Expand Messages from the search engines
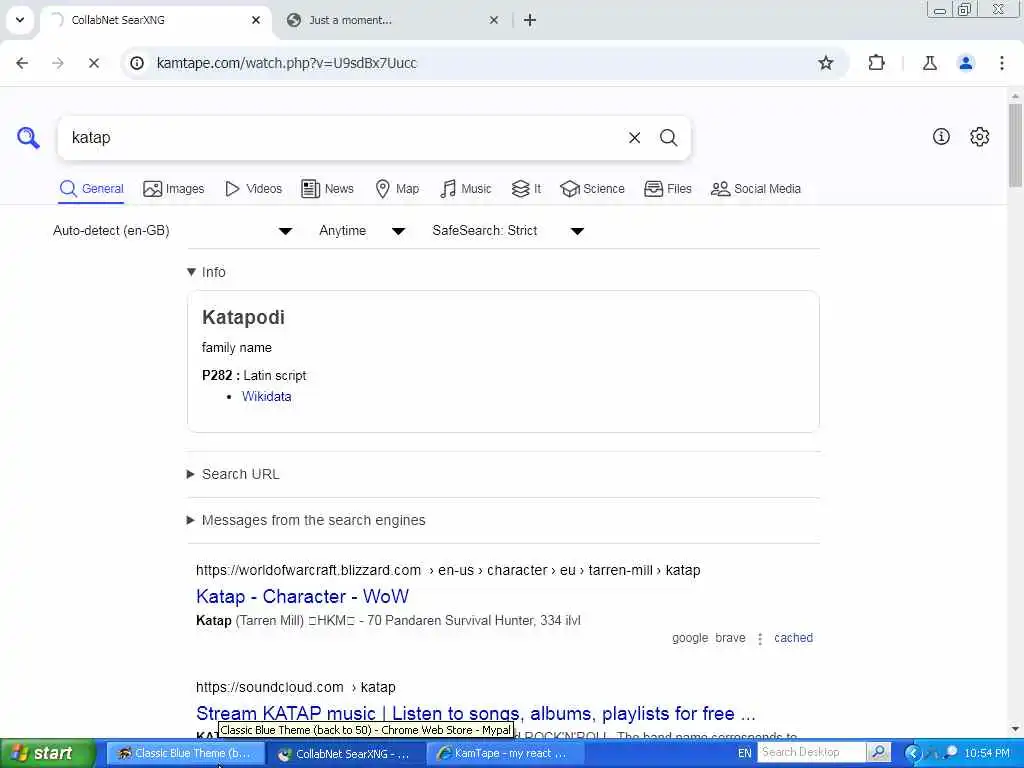 (306, 520)
